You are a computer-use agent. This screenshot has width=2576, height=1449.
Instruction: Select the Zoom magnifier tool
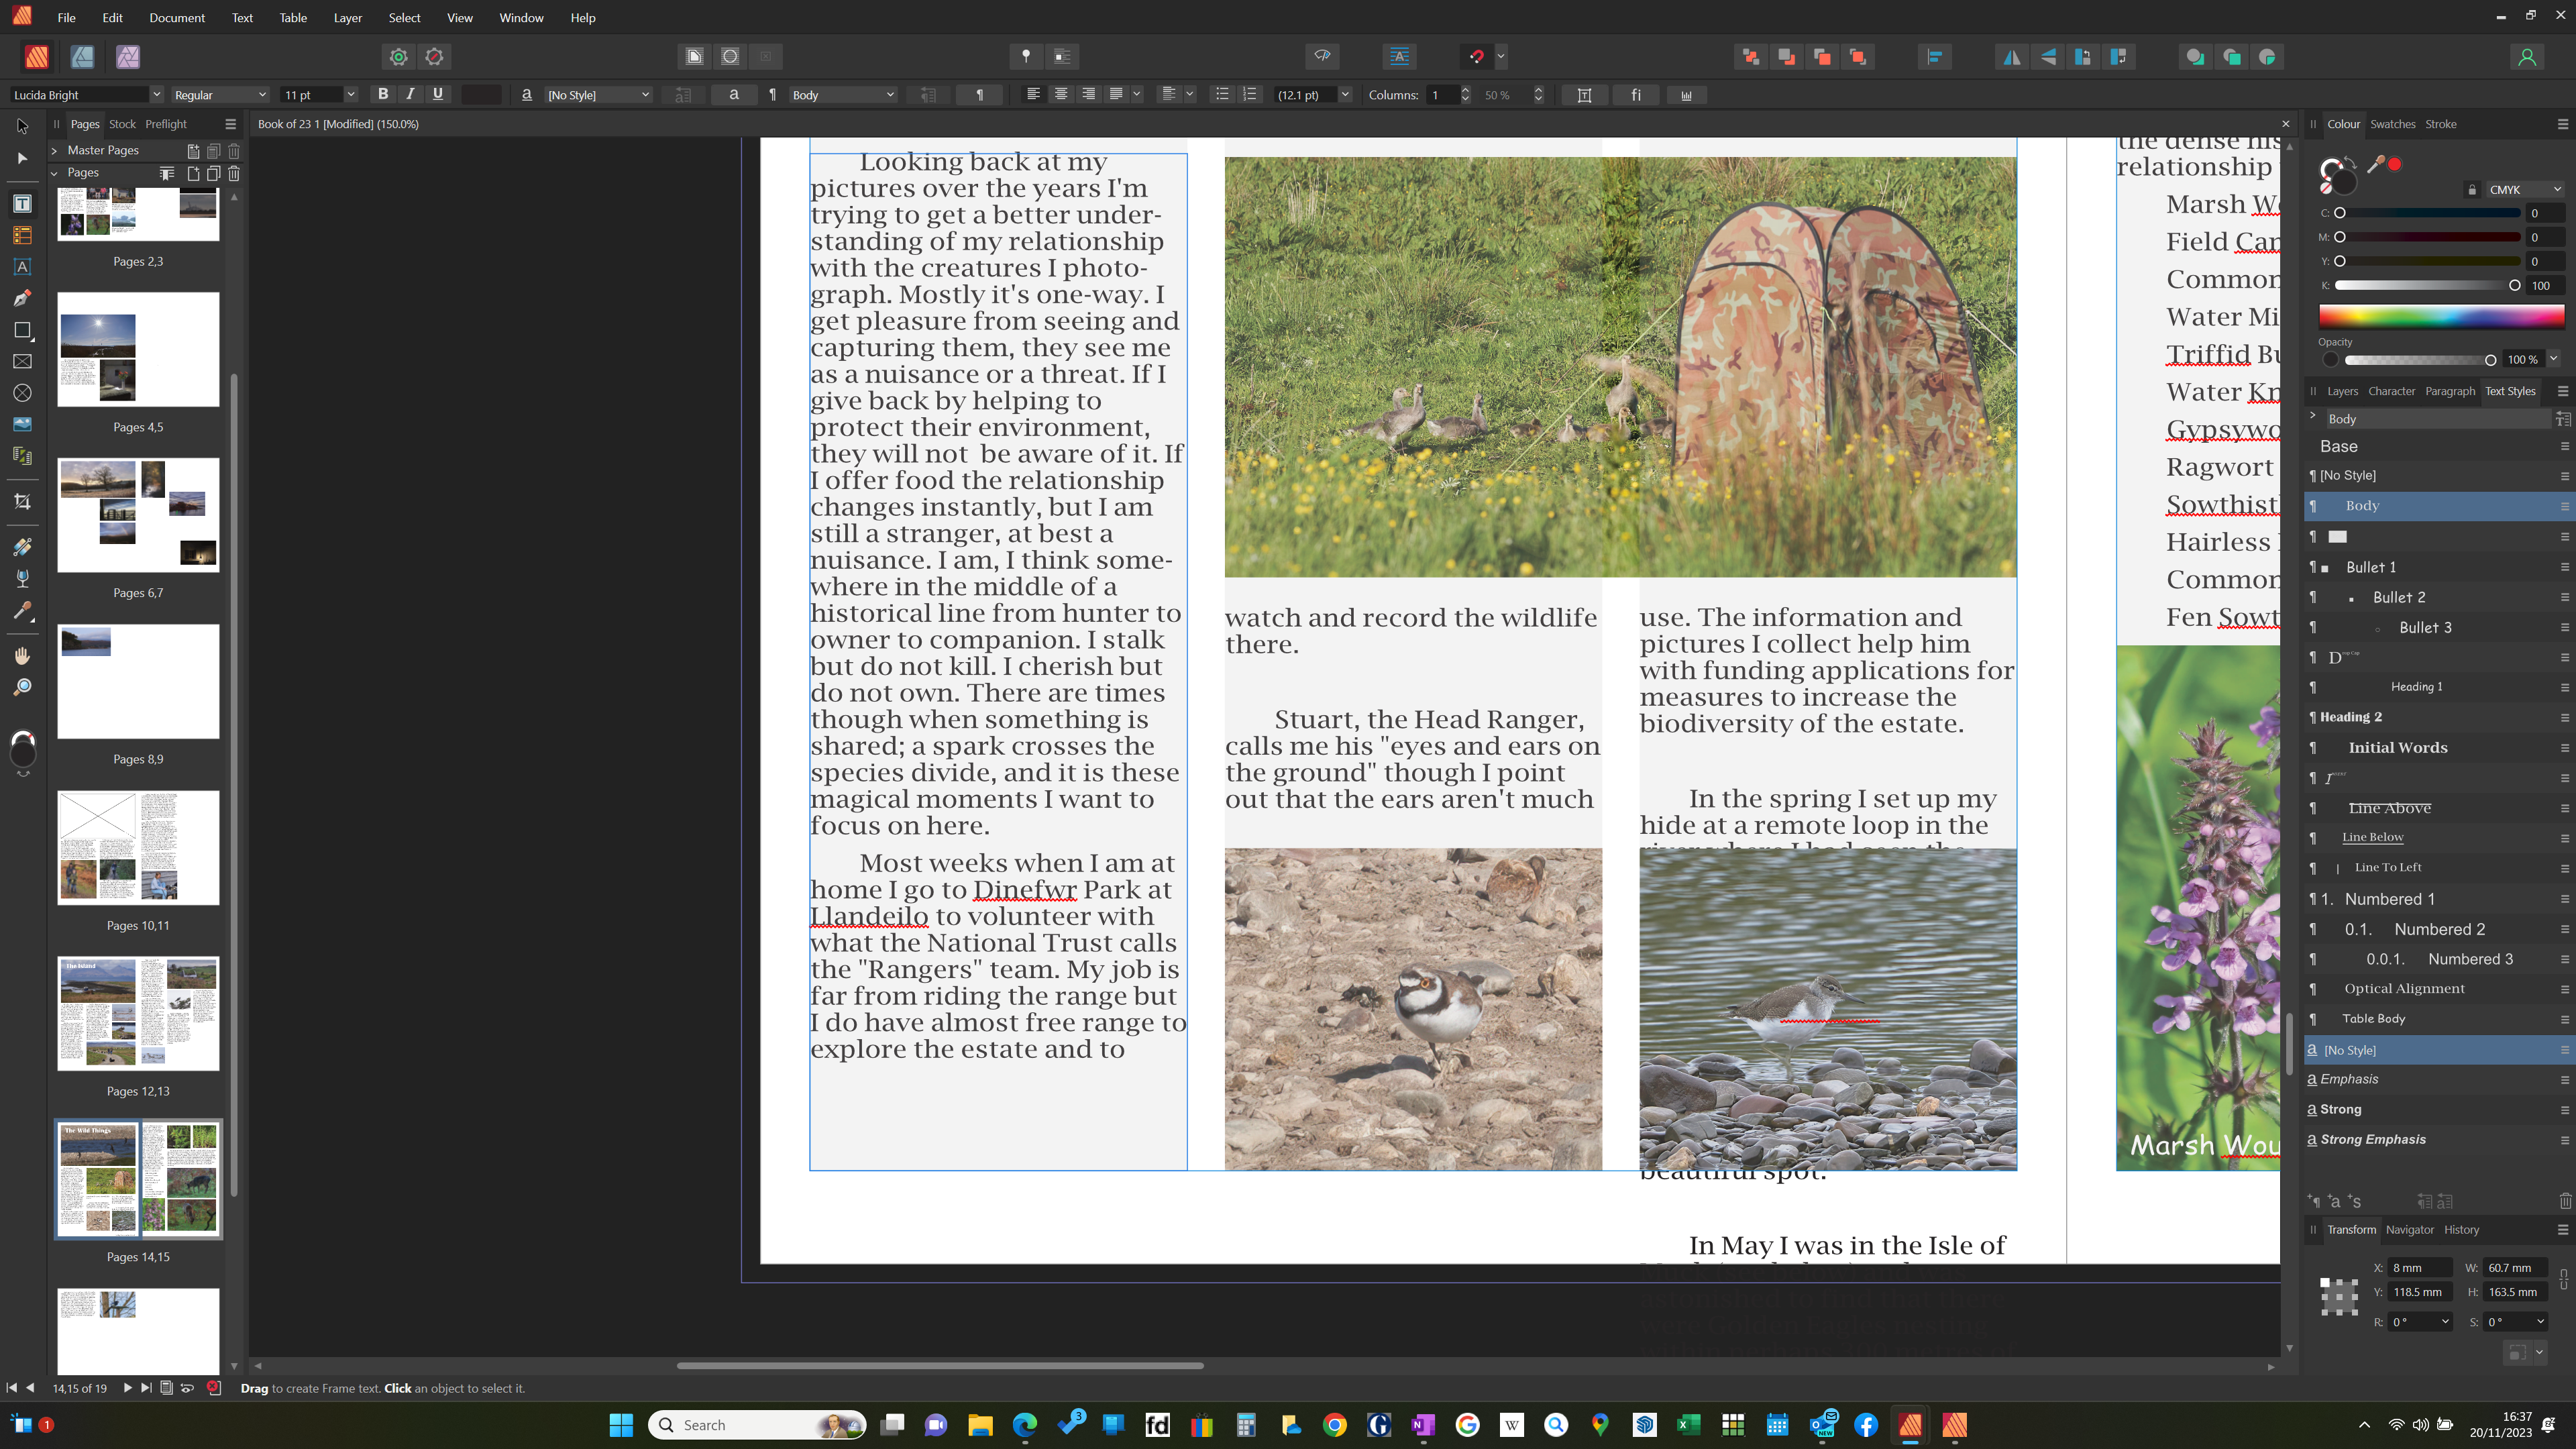point(22,688)
